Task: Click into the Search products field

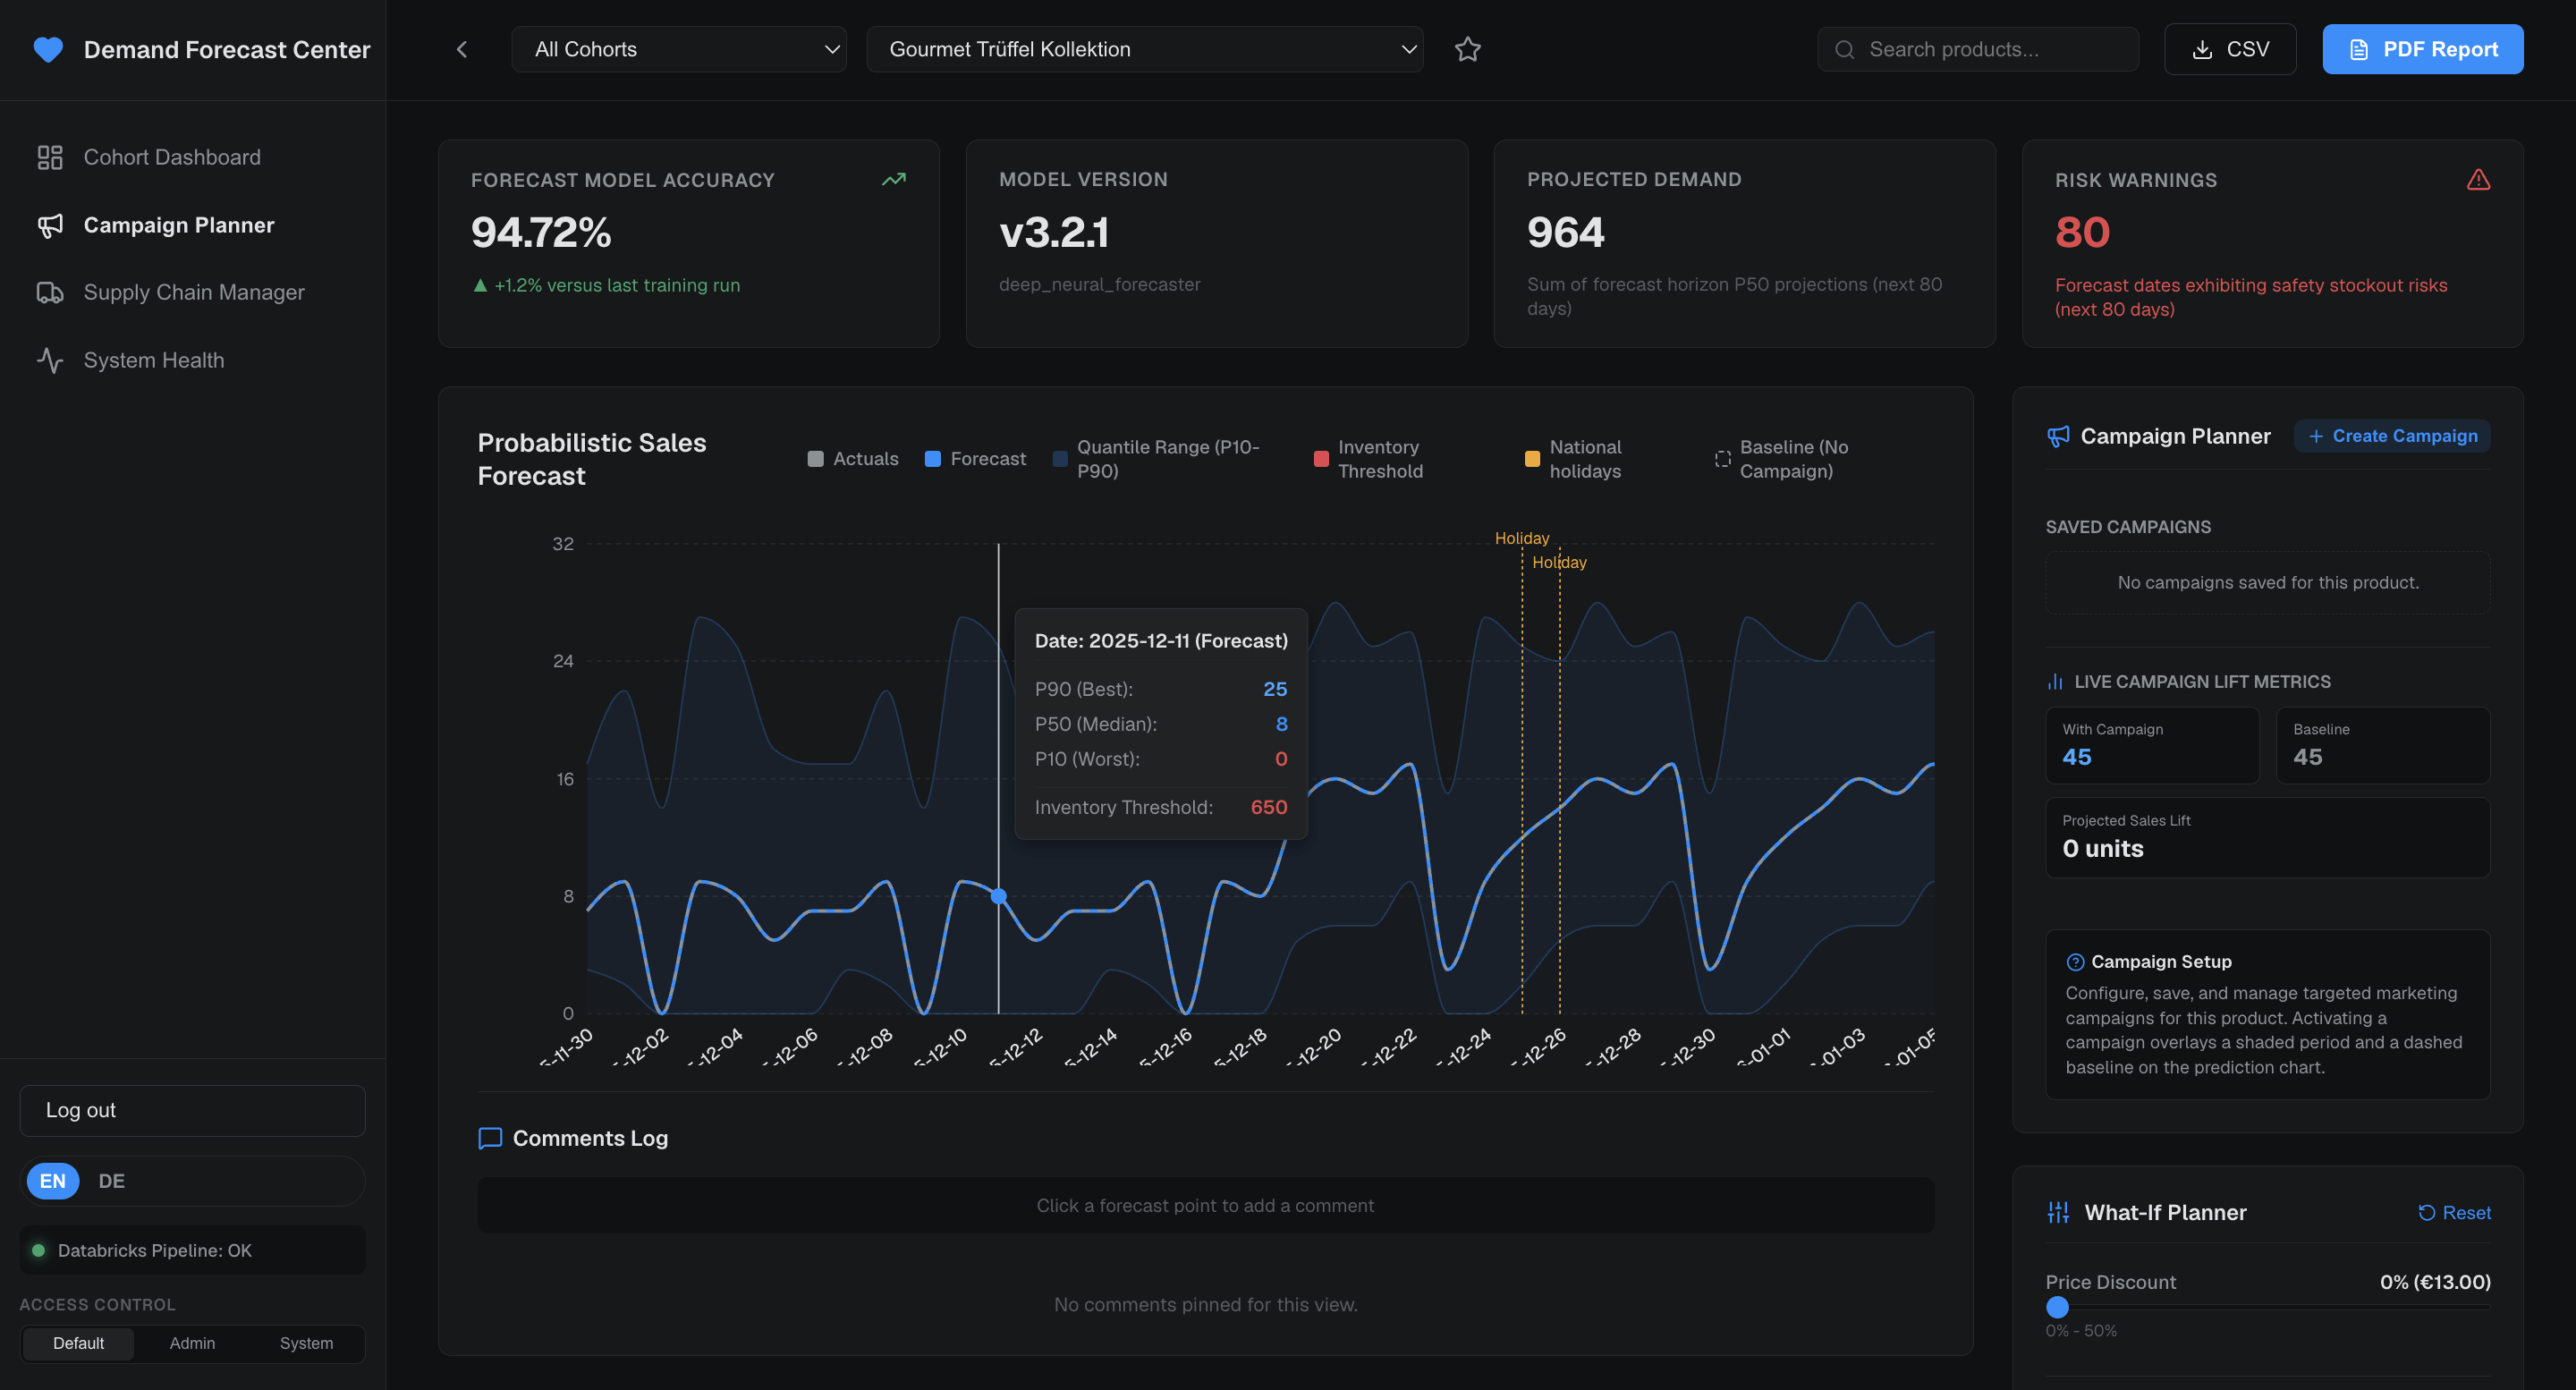Action: (x=1978, y=49)
